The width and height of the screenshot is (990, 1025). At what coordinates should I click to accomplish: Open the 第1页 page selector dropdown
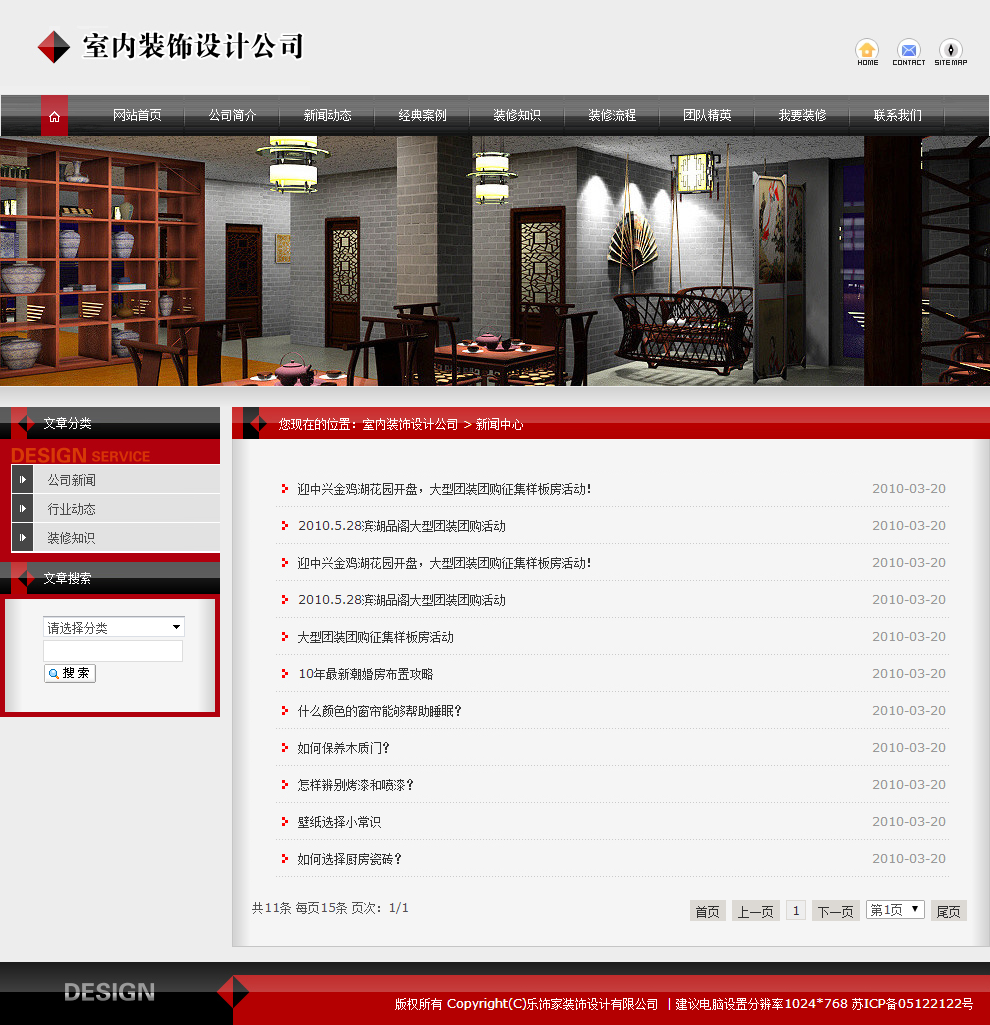[894, 909]
